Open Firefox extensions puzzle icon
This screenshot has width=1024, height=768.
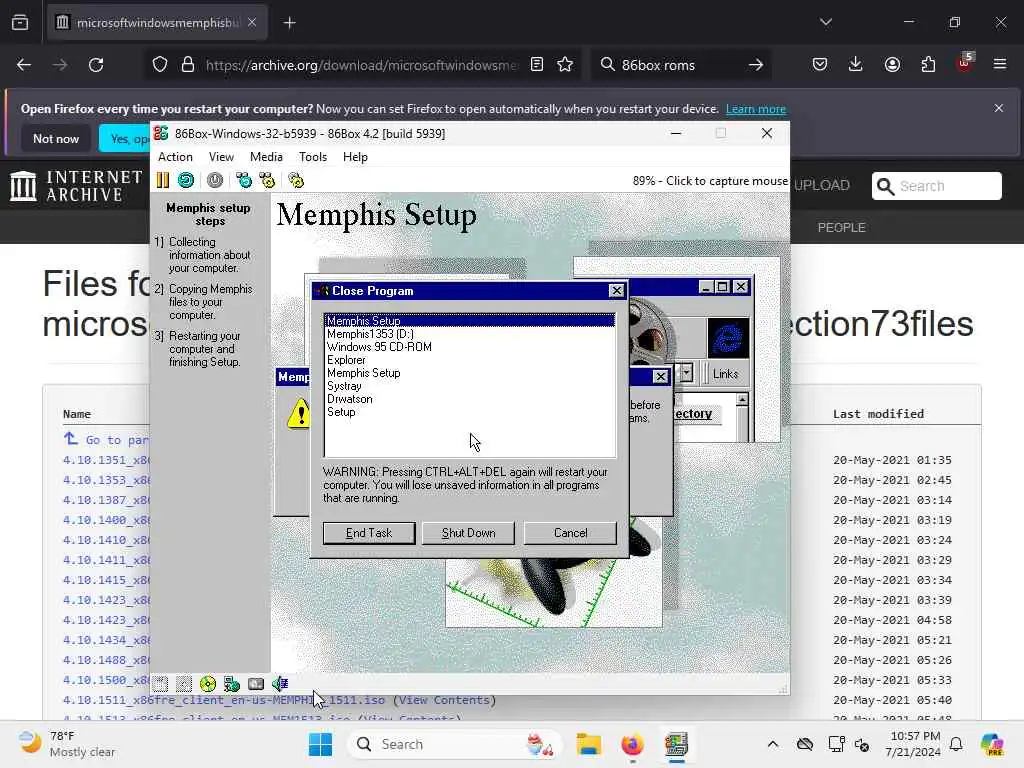click(x=928, y=65)
